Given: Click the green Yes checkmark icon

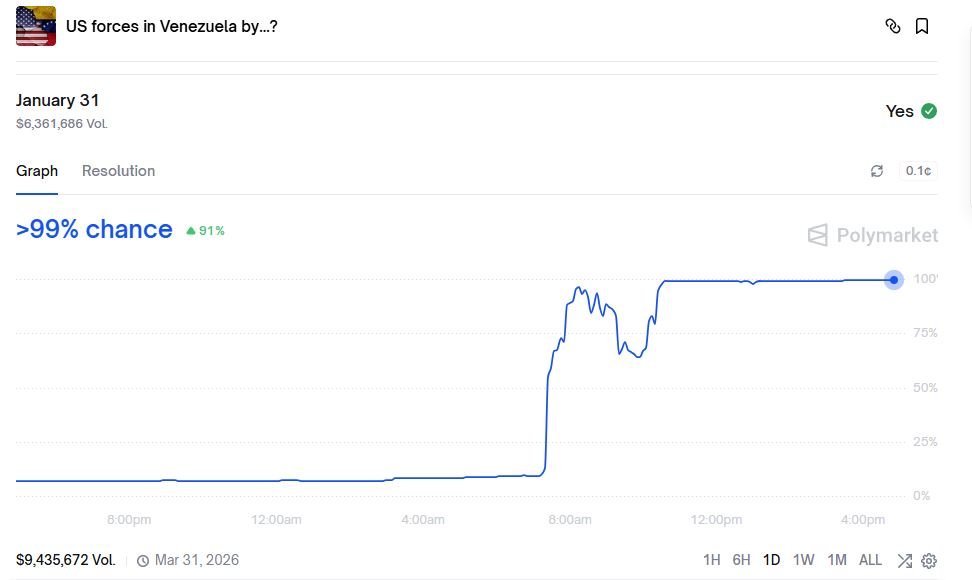Looking at the screenshot, I should pos(929,111).
